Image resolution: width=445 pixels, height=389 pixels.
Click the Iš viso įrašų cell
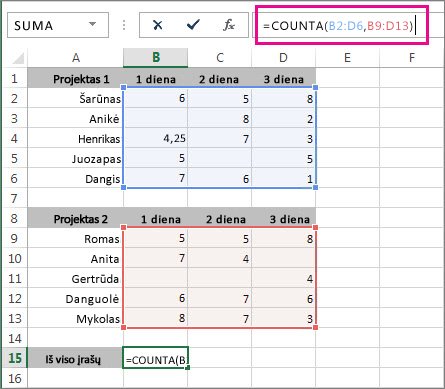coord(75,358)
